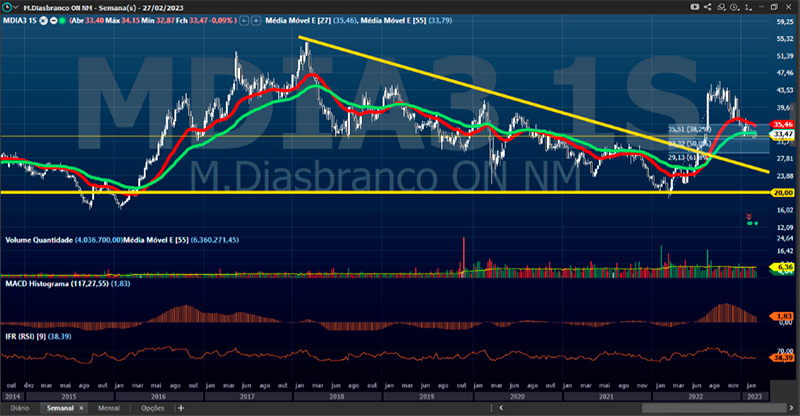Switch to the Mensal tab

(x=109, y=408)
